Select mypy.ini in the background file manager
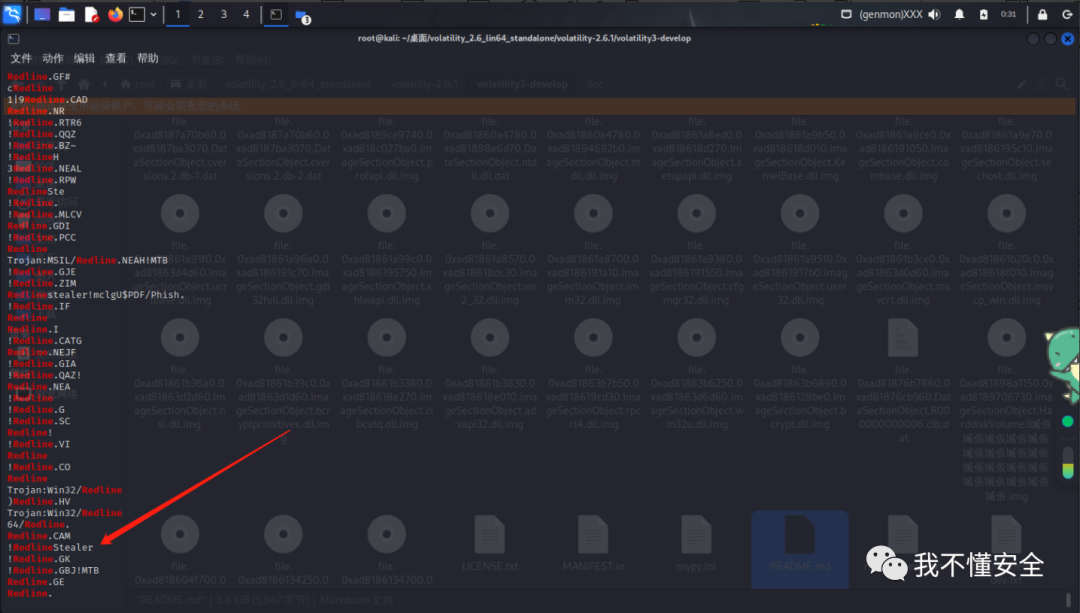This screenshot has width=1080, height=613. point(696,544)
